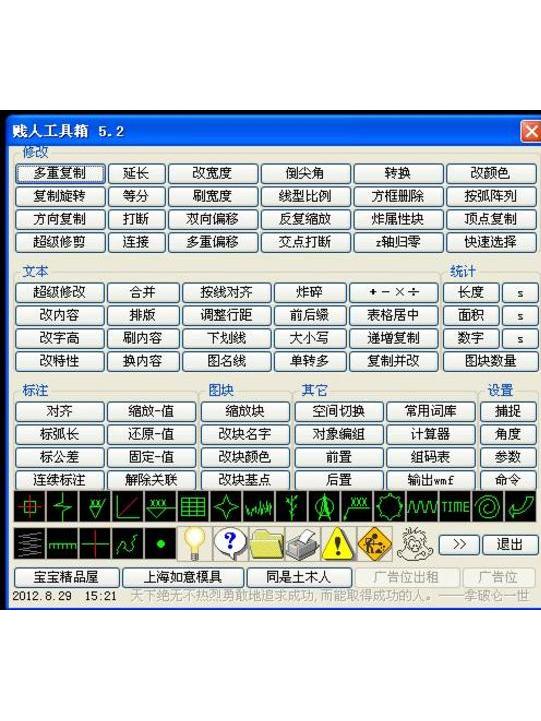This screenshot has height=721, width=541.
Task: Choose the green spiral icon
Action: (487, 506)
